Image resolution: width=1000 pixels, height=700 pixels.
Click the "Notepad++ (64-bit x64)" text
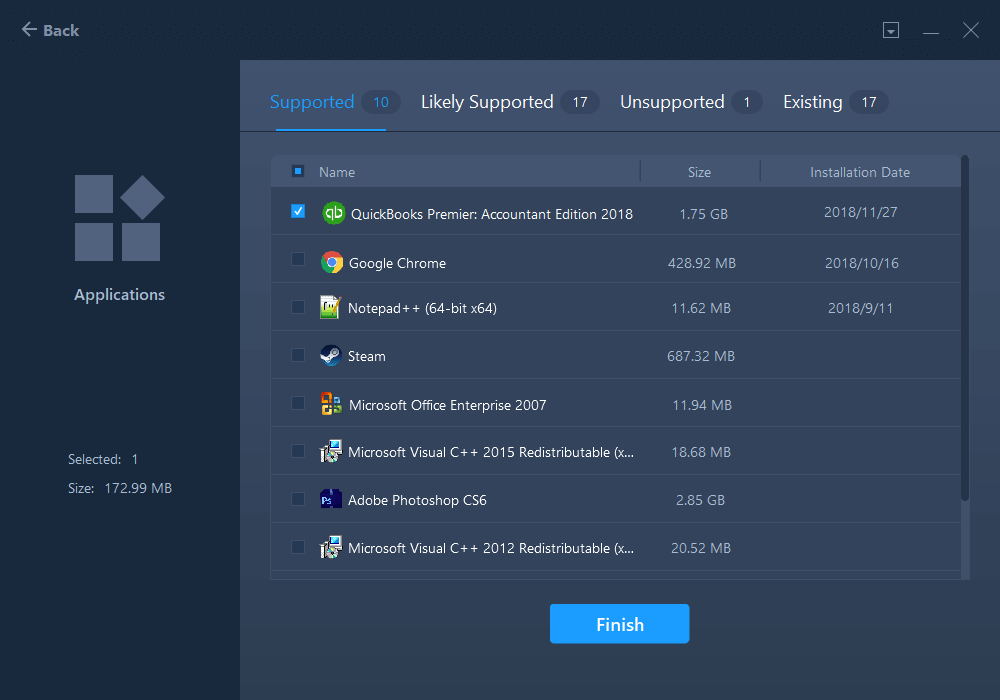[422, 308]
